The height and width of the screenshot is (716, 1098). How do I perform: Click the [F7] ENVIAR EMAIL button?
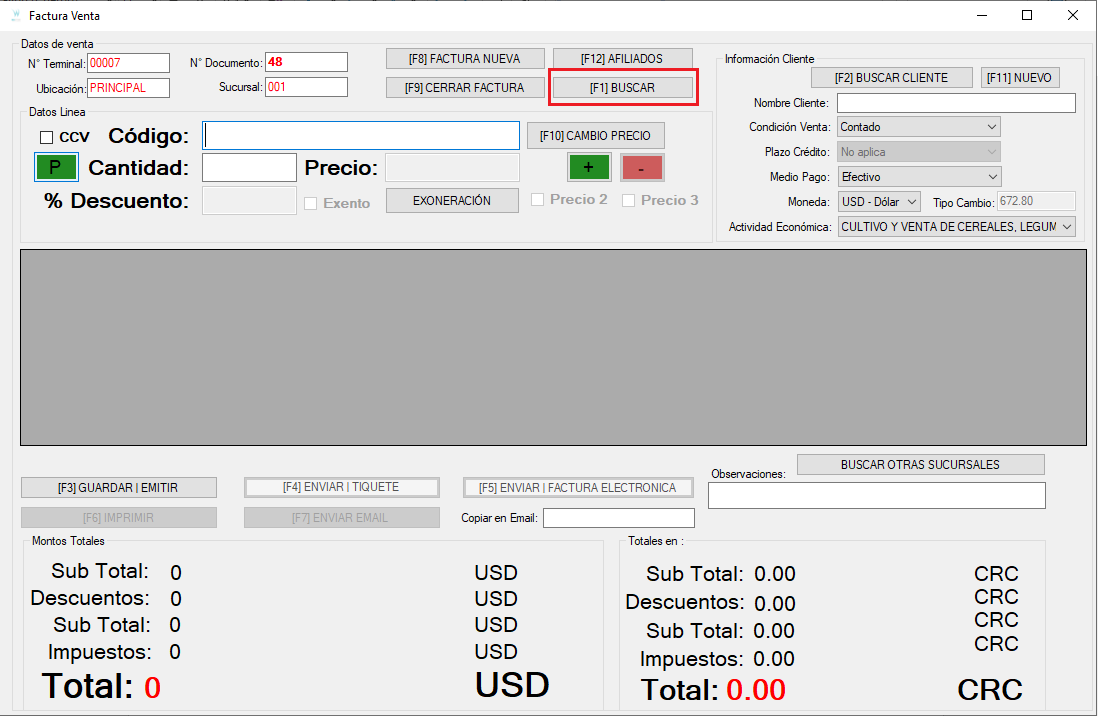tap(342, 518)
